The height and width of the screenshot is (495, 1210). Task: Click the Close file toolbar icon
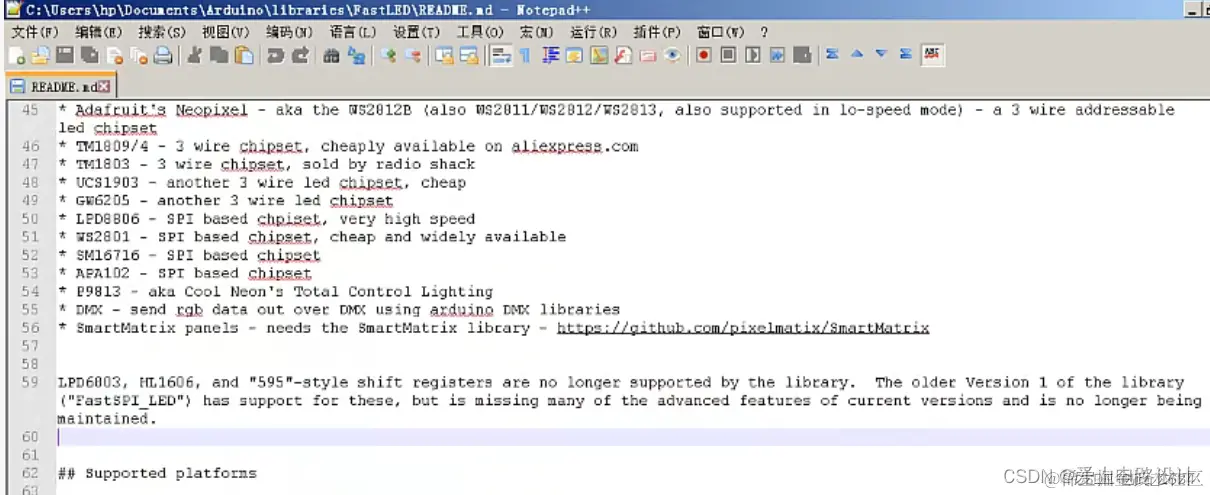point(114,55)
